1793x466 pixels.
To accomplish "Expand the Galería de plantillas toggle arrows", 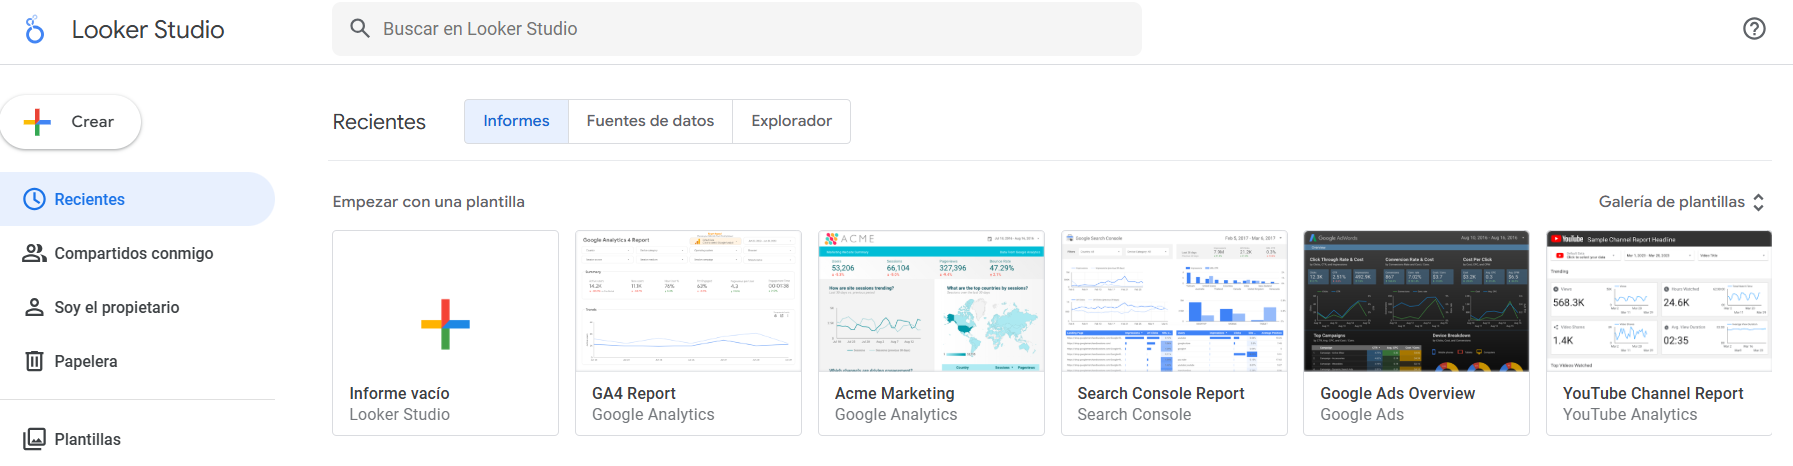I will point(1758,202).
